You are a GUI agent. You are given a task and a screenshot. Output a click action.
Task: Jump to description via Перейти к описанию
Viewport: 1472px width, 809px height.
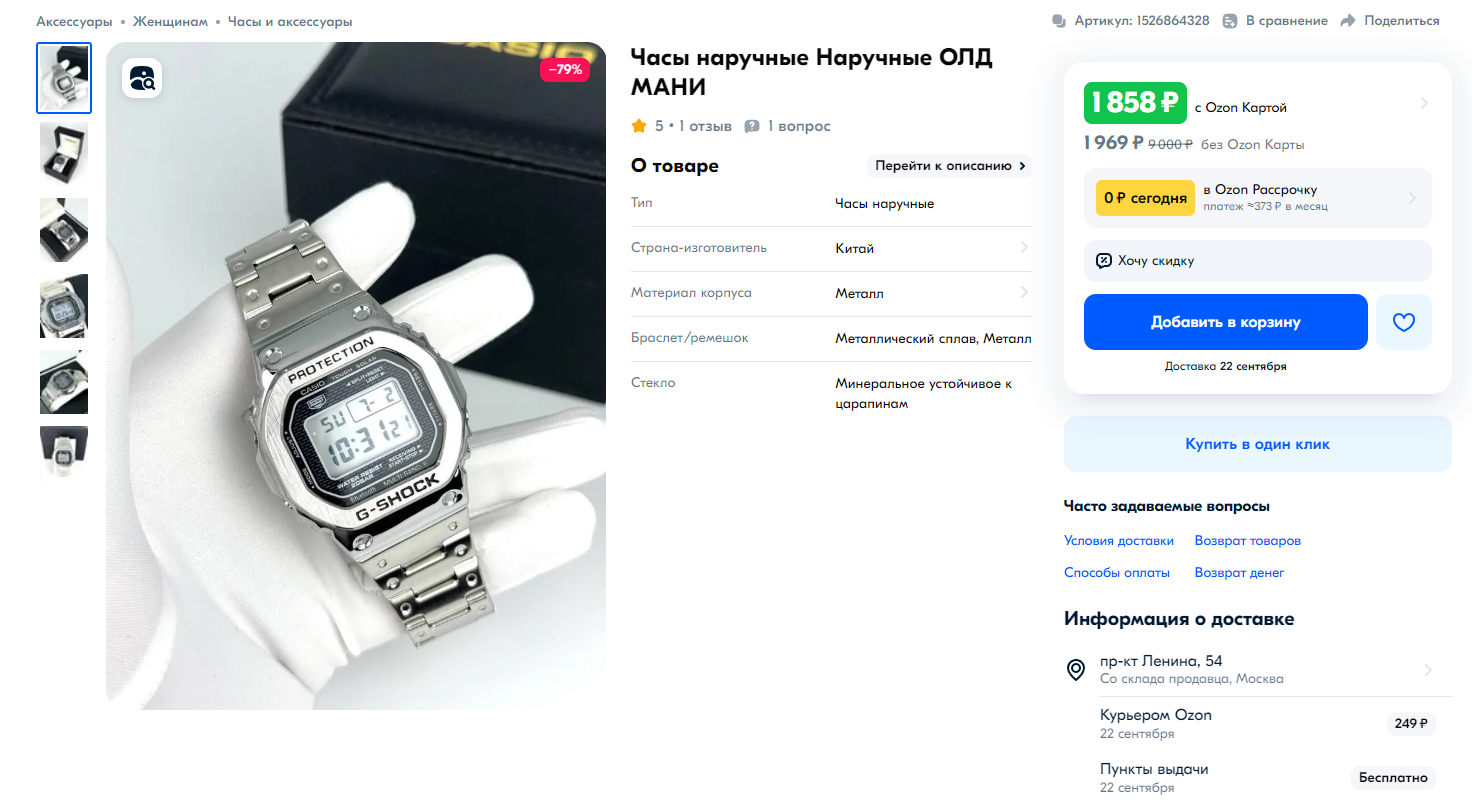(x=949, y=166)
